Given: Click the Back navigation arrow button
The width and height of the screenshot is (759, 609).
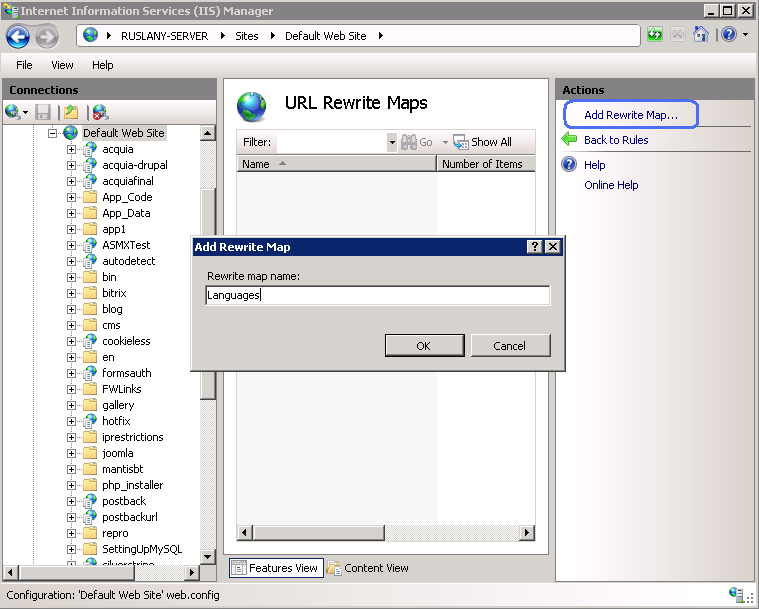Looking at the screenshot, I should (x=18, y=37).
